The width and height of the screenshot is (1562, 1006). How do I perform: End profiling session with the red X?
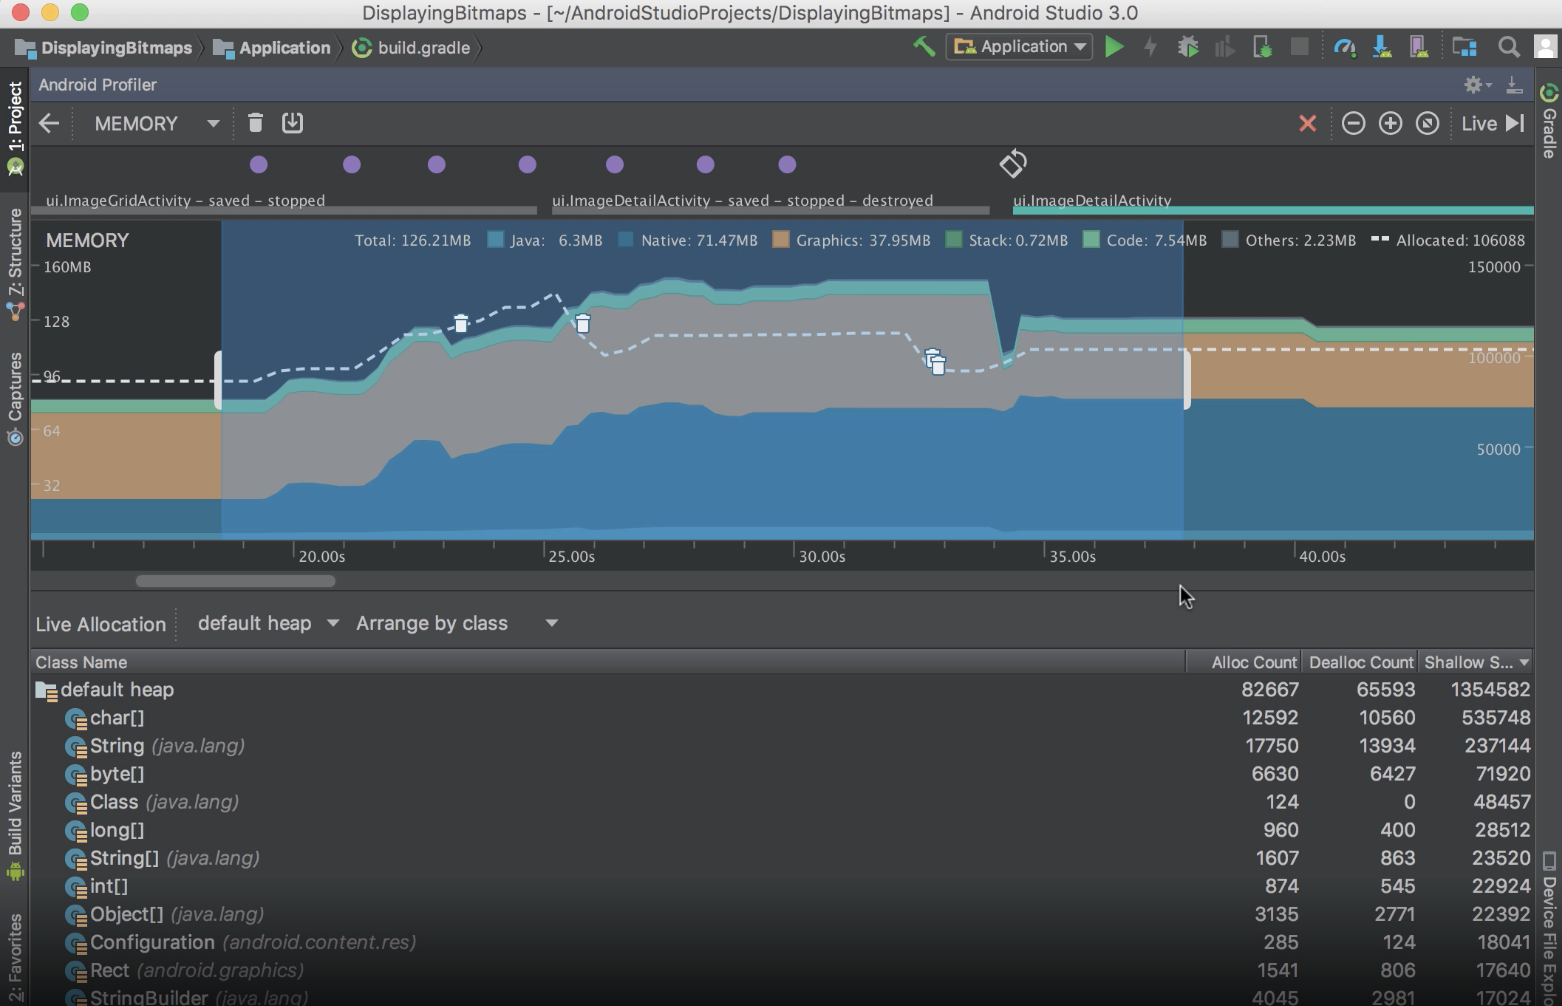1307,124
